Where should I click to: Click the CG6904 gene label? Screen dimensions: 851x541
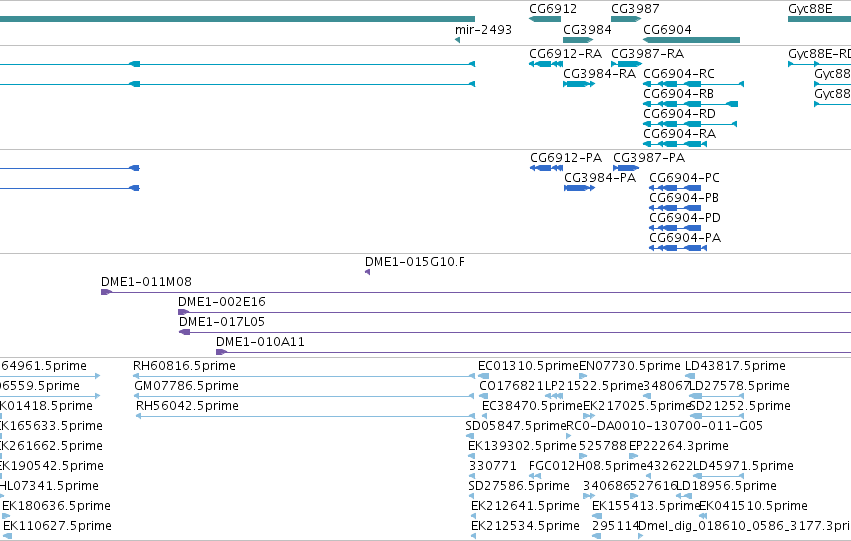[x=667, y=30]
